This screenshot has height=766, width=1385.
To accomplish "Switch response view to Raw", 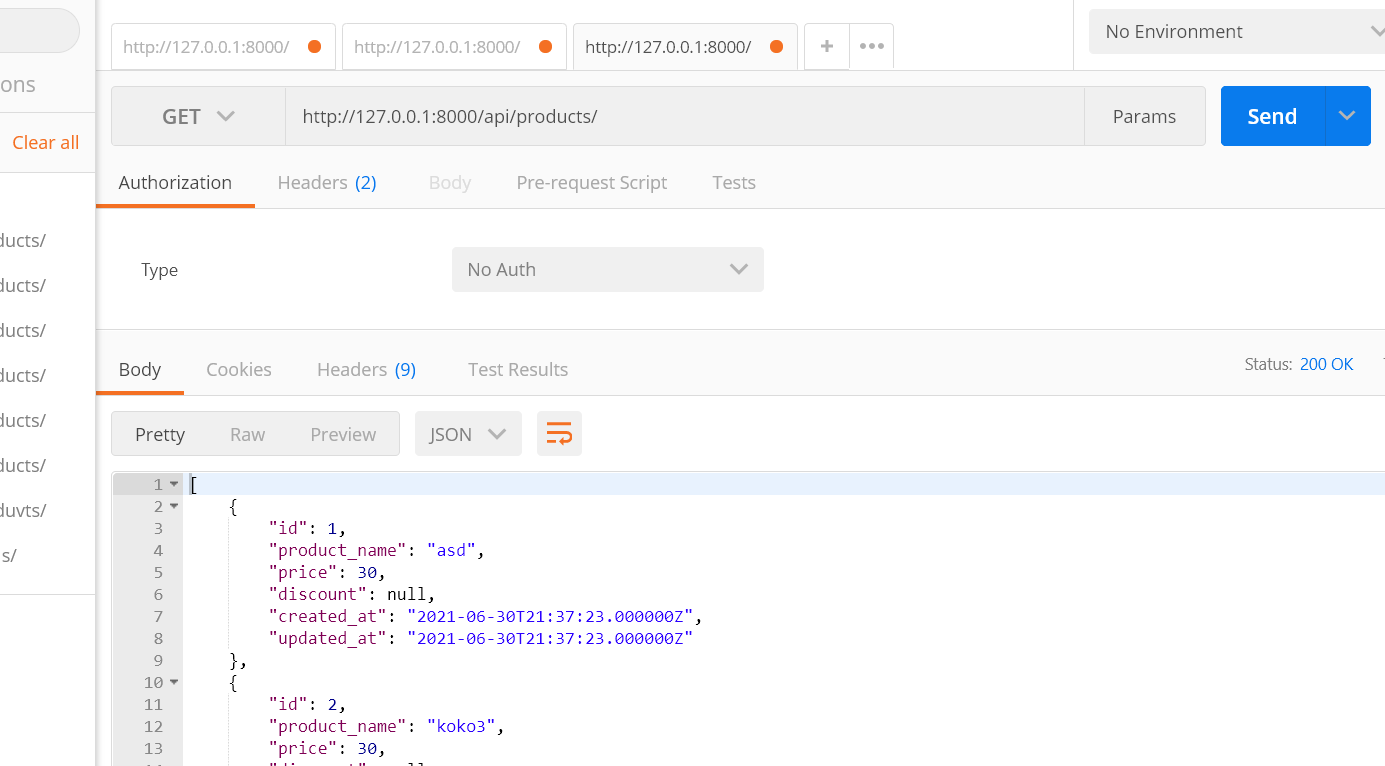I will coord(247,433).
